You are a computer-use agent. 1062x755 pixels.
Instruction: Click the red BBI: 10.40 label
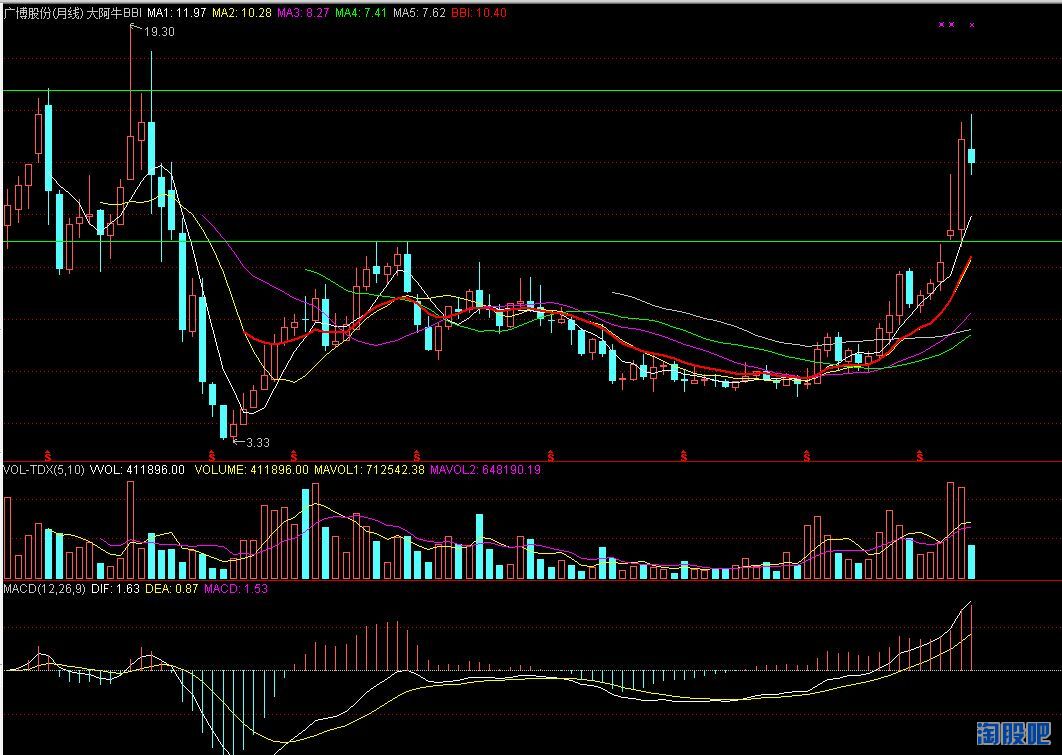coord(479,12)
